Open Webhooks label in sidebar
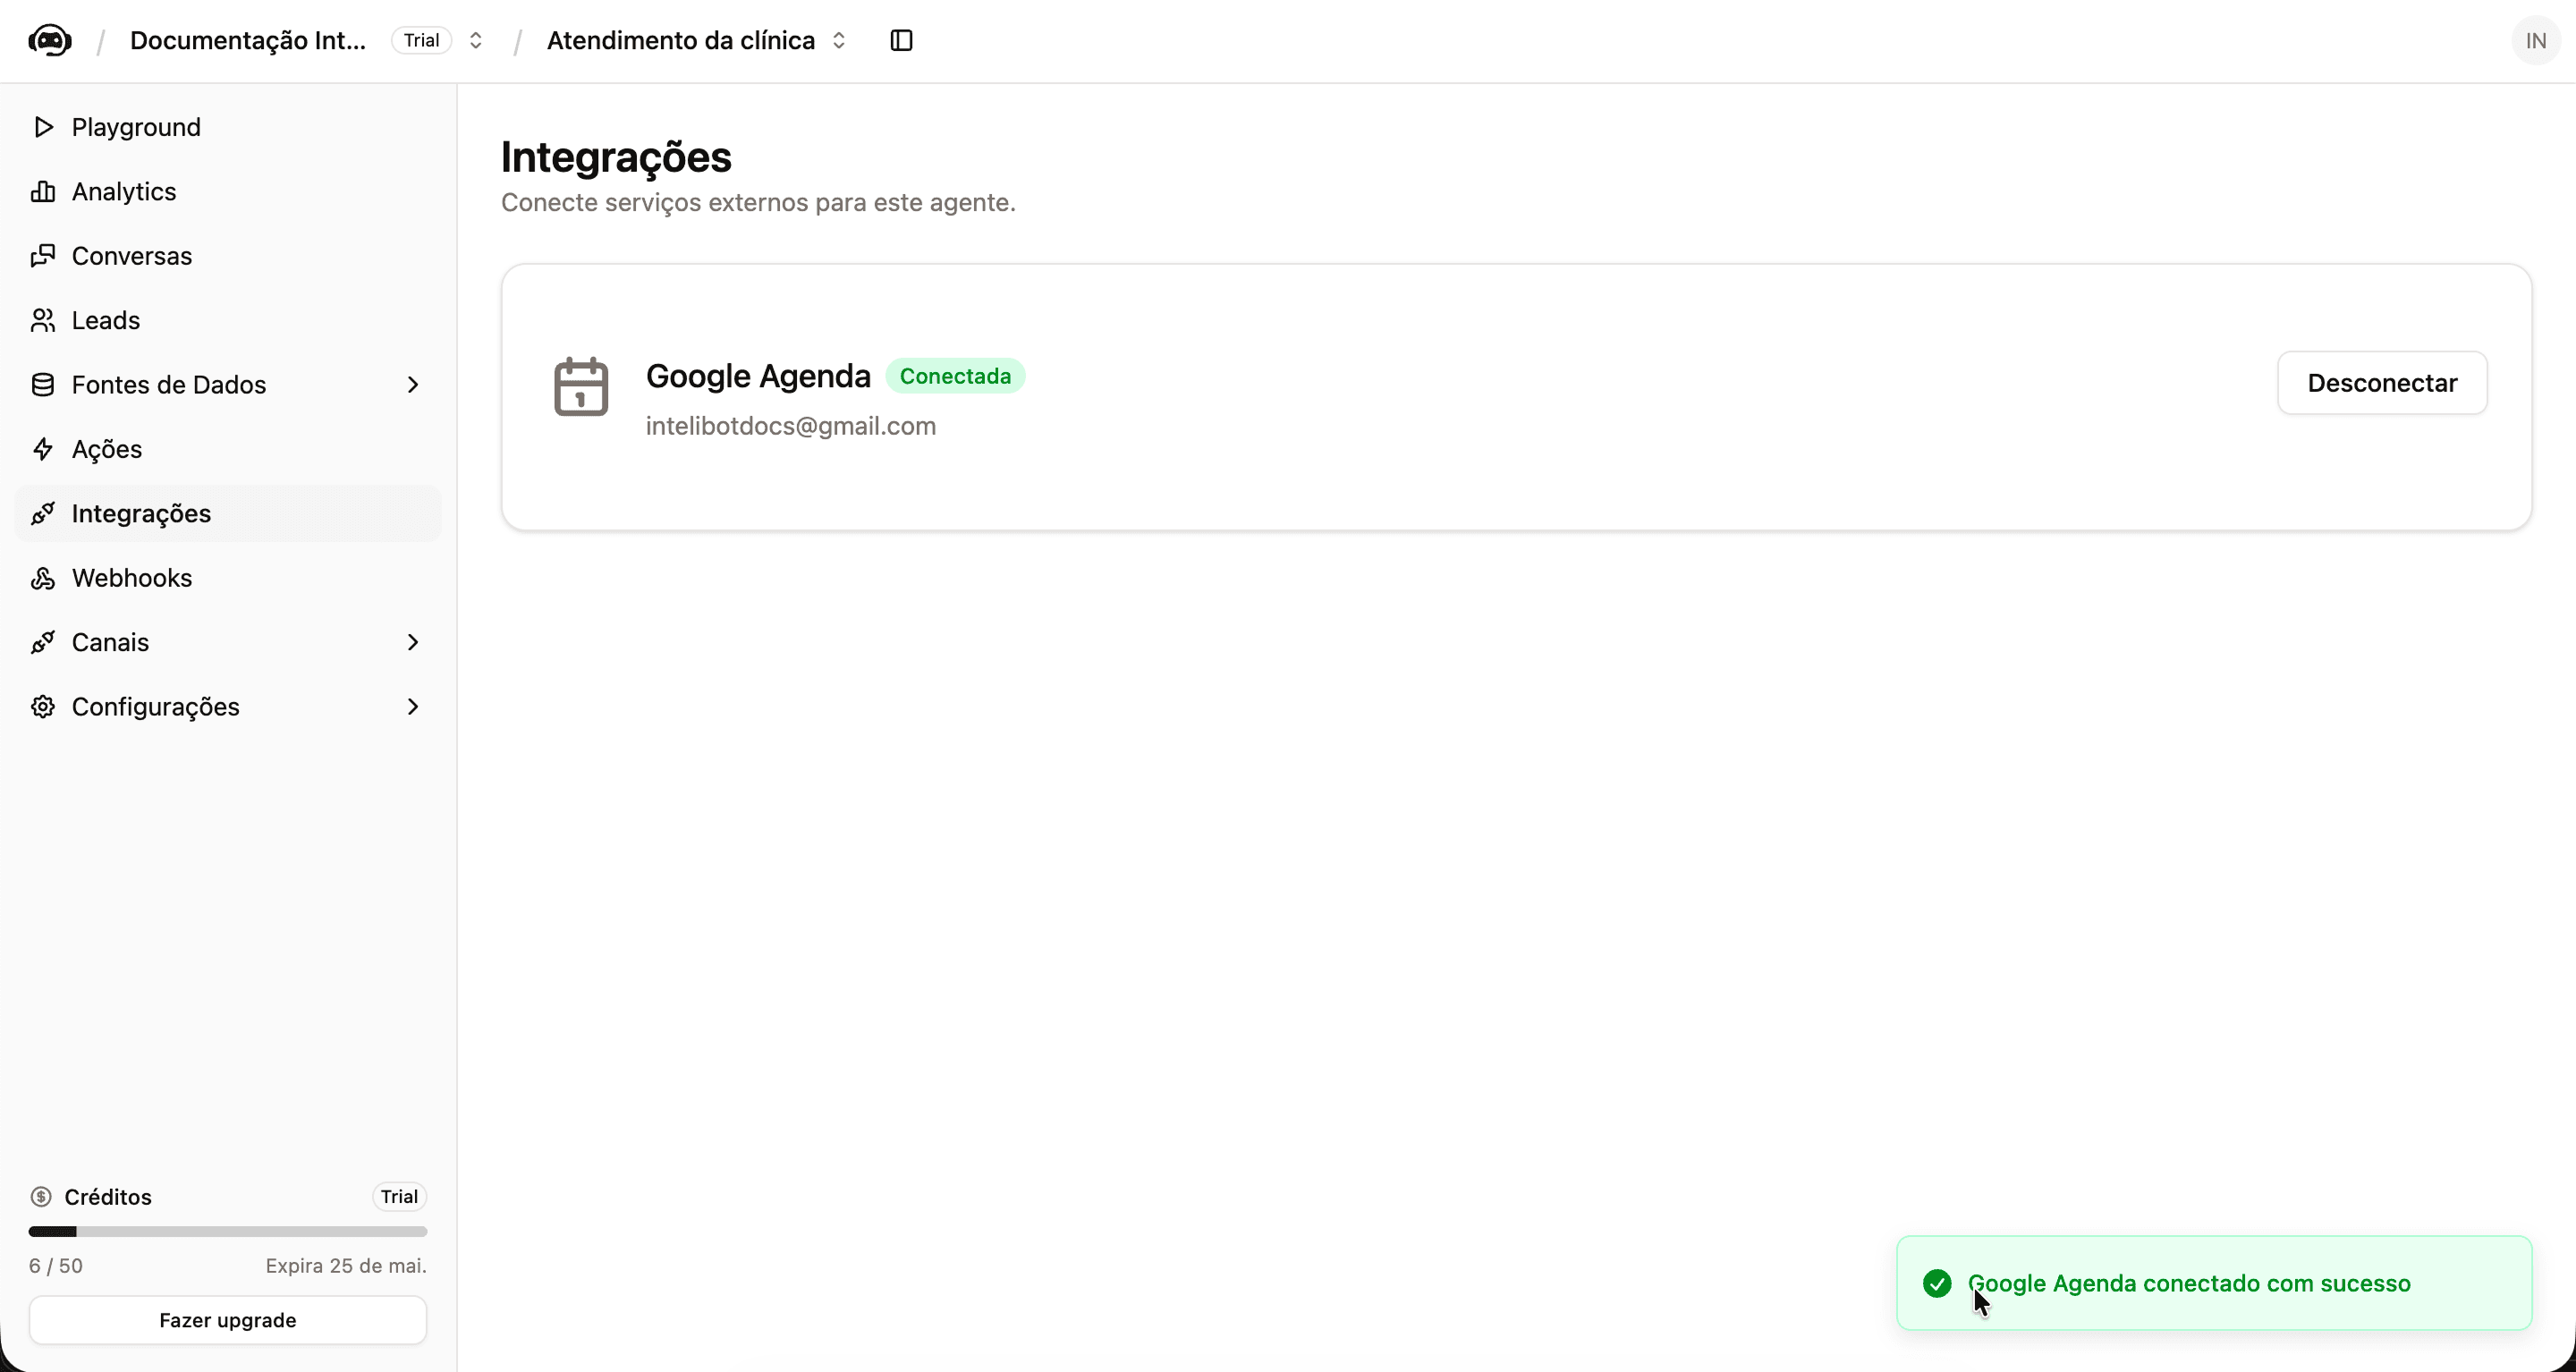Viewport: 2576px width, 1372px height. (x=132, y=578)
